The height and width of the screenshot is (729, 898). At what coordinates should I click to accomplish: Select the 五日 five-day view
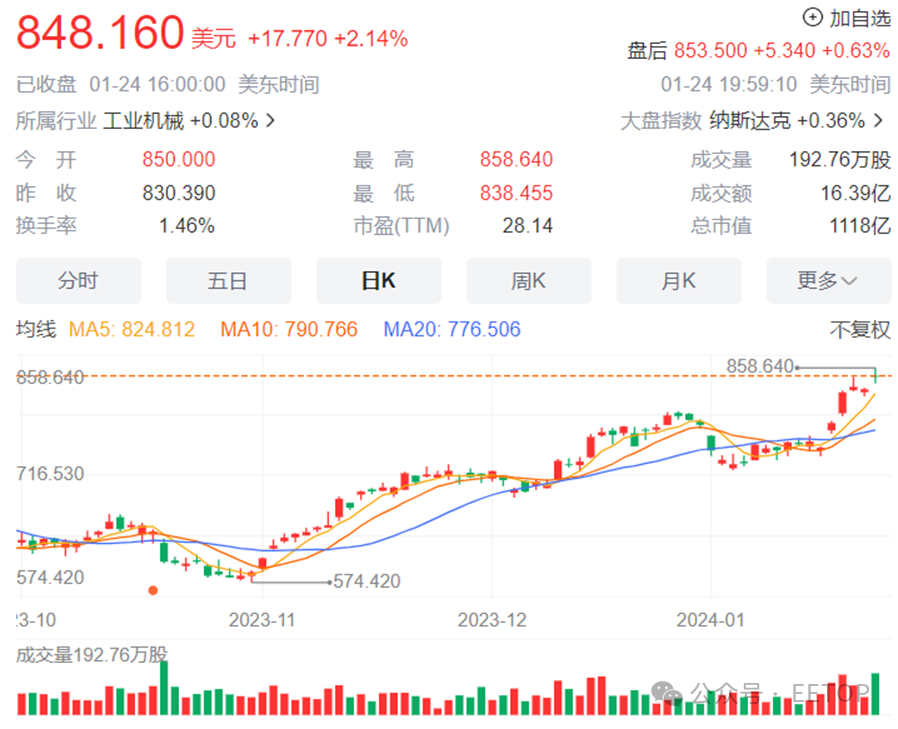tap(229, 281)
